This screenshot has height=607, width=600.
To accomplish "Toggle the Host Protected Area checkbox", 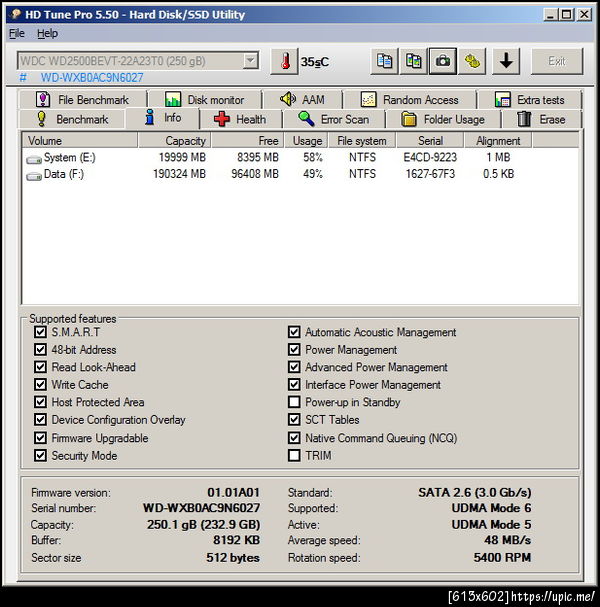I will 40,401.
